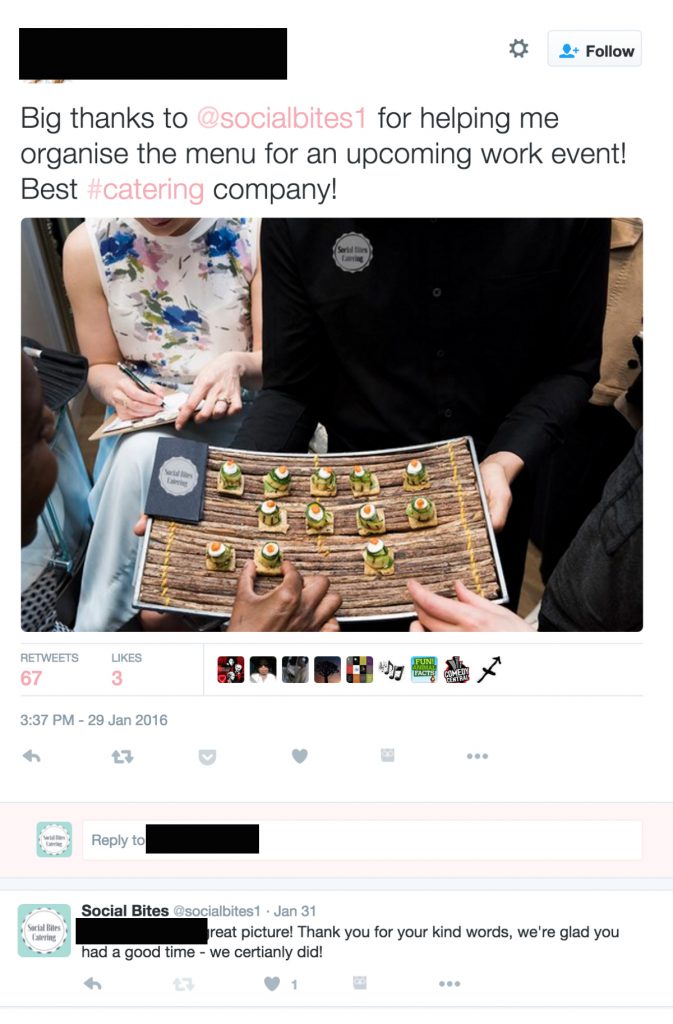Open the @socialbites1 mention link

(281, 118)
